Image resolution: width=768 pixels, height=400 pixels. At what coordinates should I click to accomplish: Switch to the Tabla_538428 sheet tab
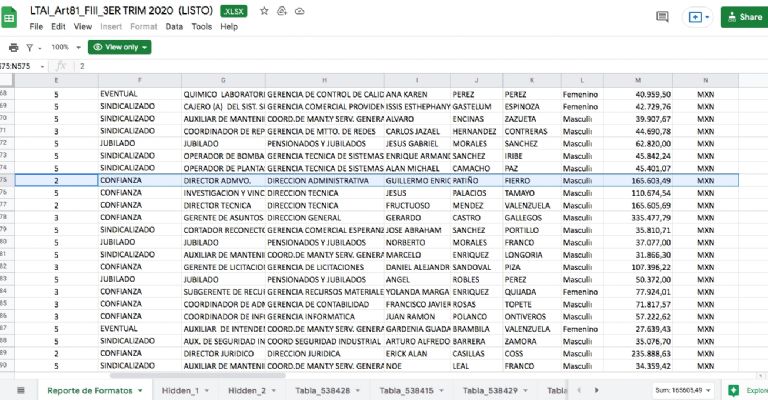point(322,389)
